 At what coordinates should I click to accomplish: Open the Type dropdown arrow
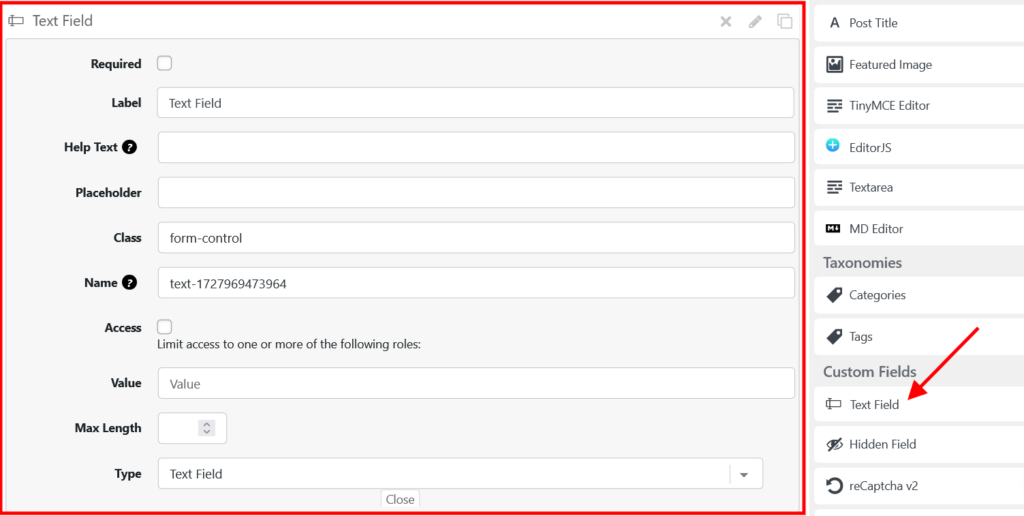(744, 474)
